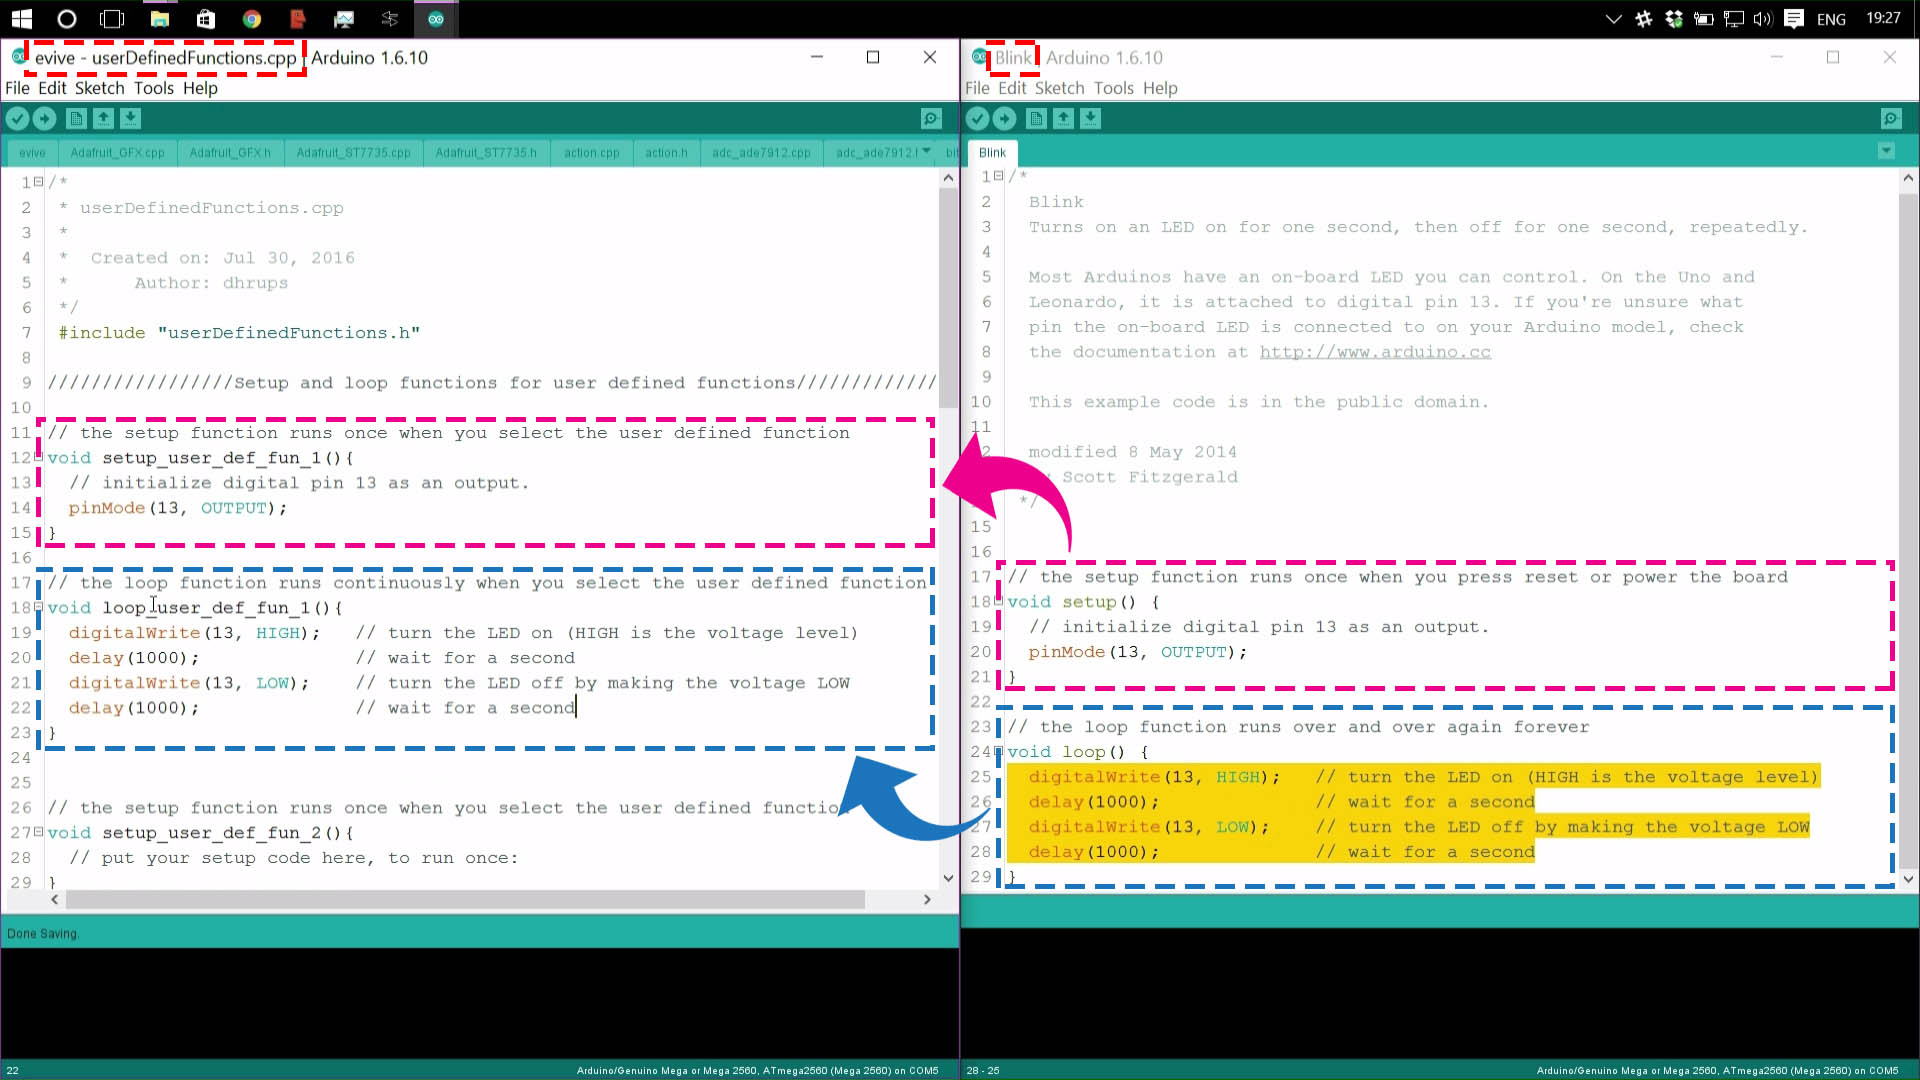Click pinMode(13, OUTPUT) line in Blink

[1138, 651]
